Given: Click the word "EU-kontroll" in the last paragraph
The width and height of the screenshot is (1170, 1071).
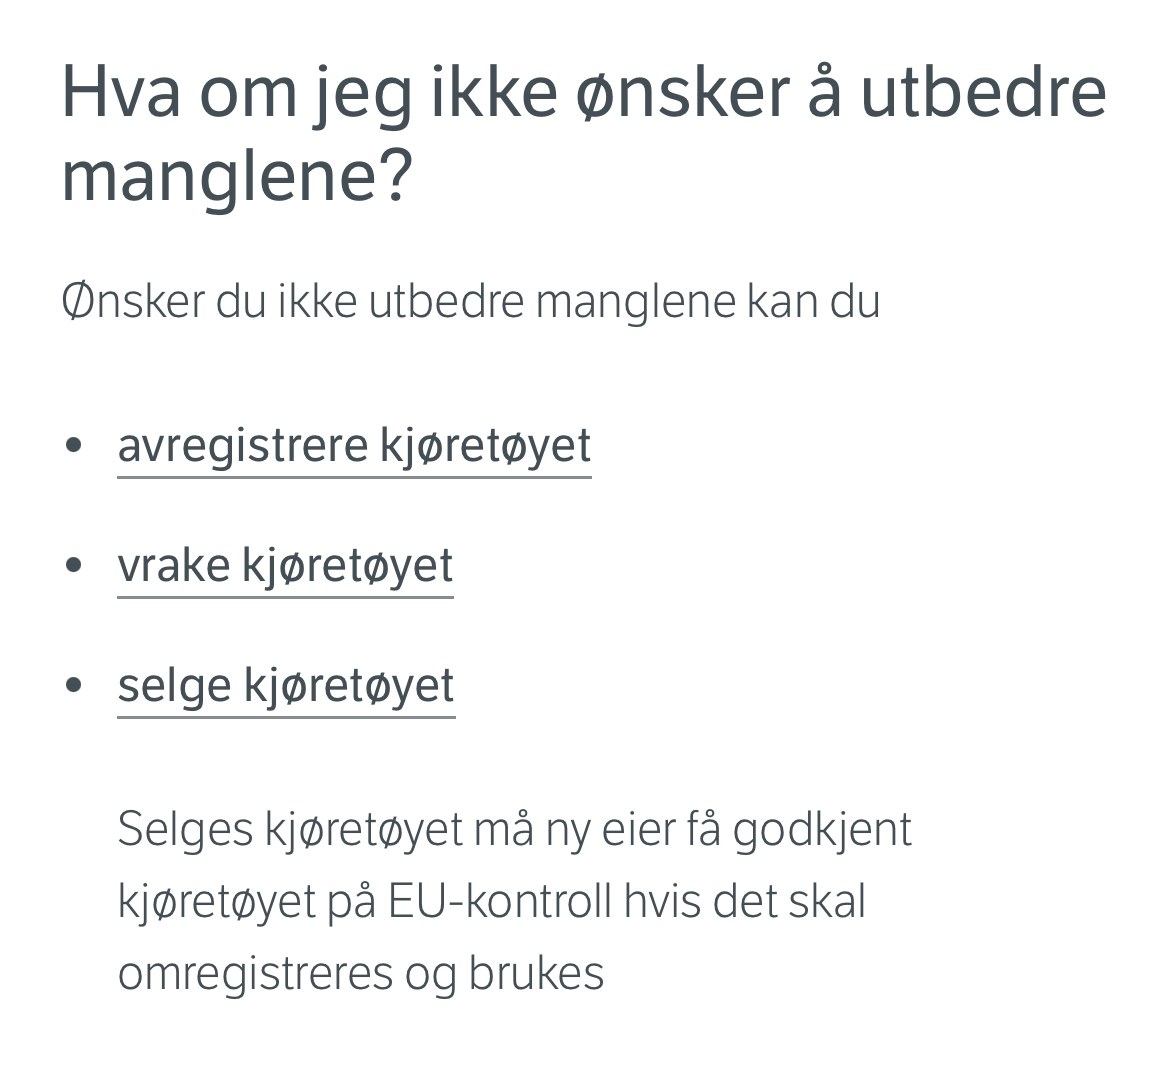Looking at the screenshot, I should tap(498, 902).
